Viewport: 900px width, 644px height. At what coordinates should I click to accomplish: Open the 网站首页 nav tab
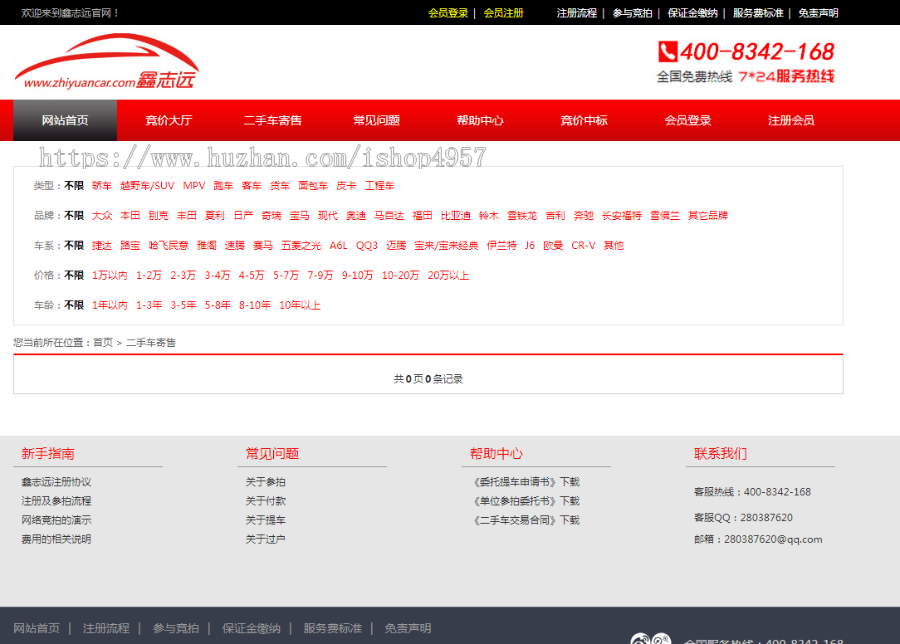click(65, 121)
